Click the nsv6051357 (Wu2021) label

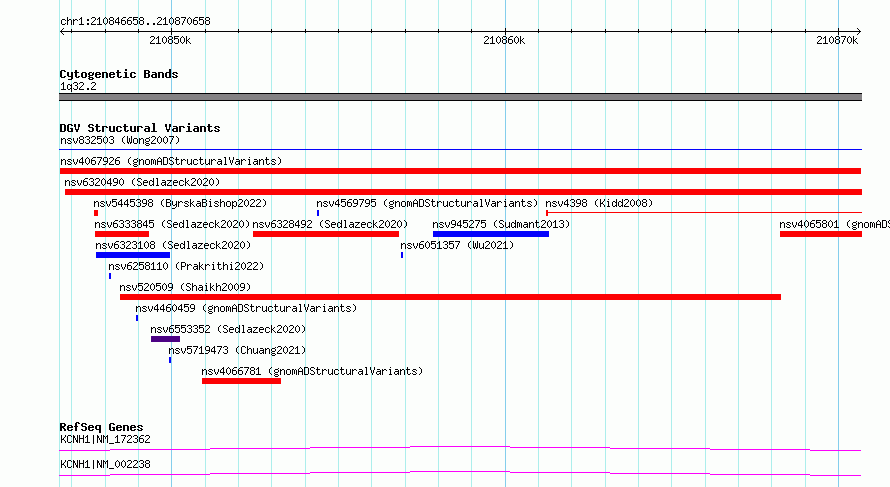[457, 245]
